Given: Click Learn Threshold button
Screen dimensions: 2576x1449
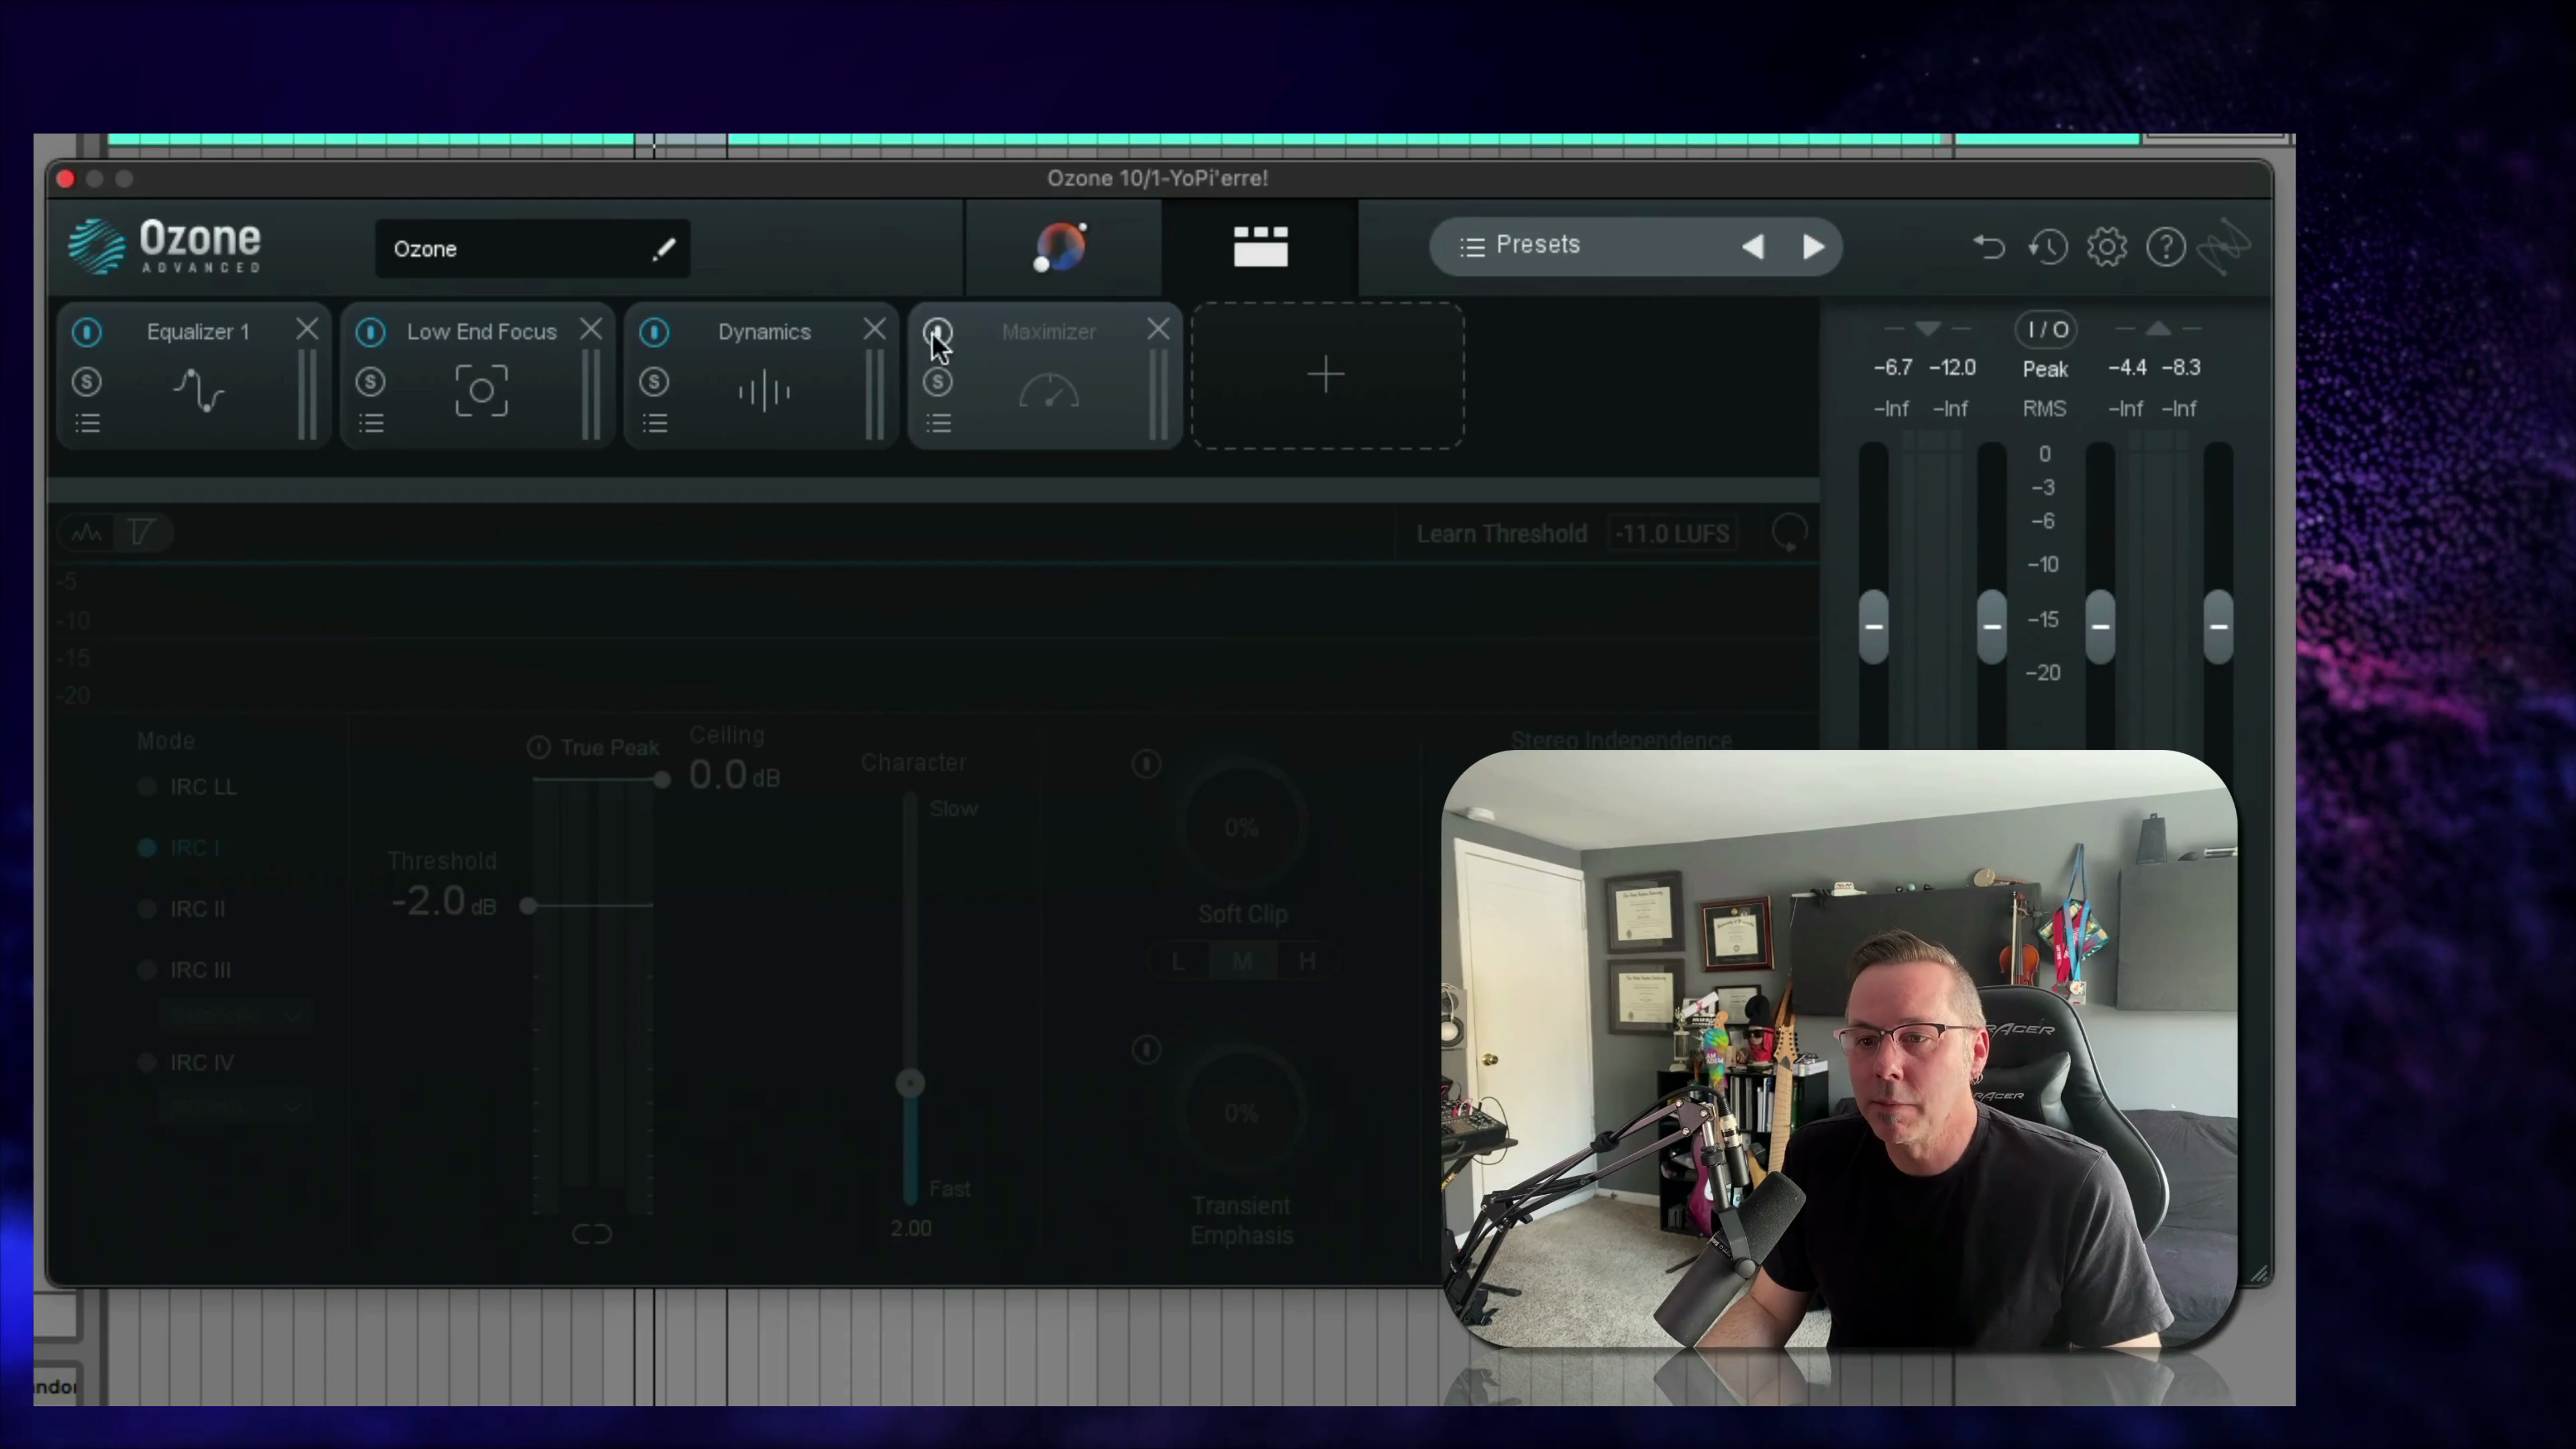Looking at the screenshot, I should (1502, 534).
